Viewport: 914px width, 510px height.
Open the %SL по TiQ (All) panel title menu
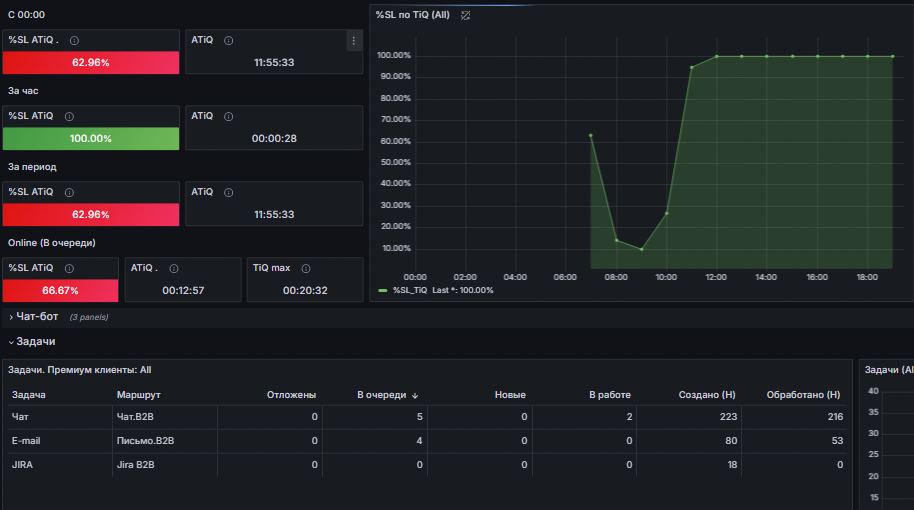[x=413, y=15]
